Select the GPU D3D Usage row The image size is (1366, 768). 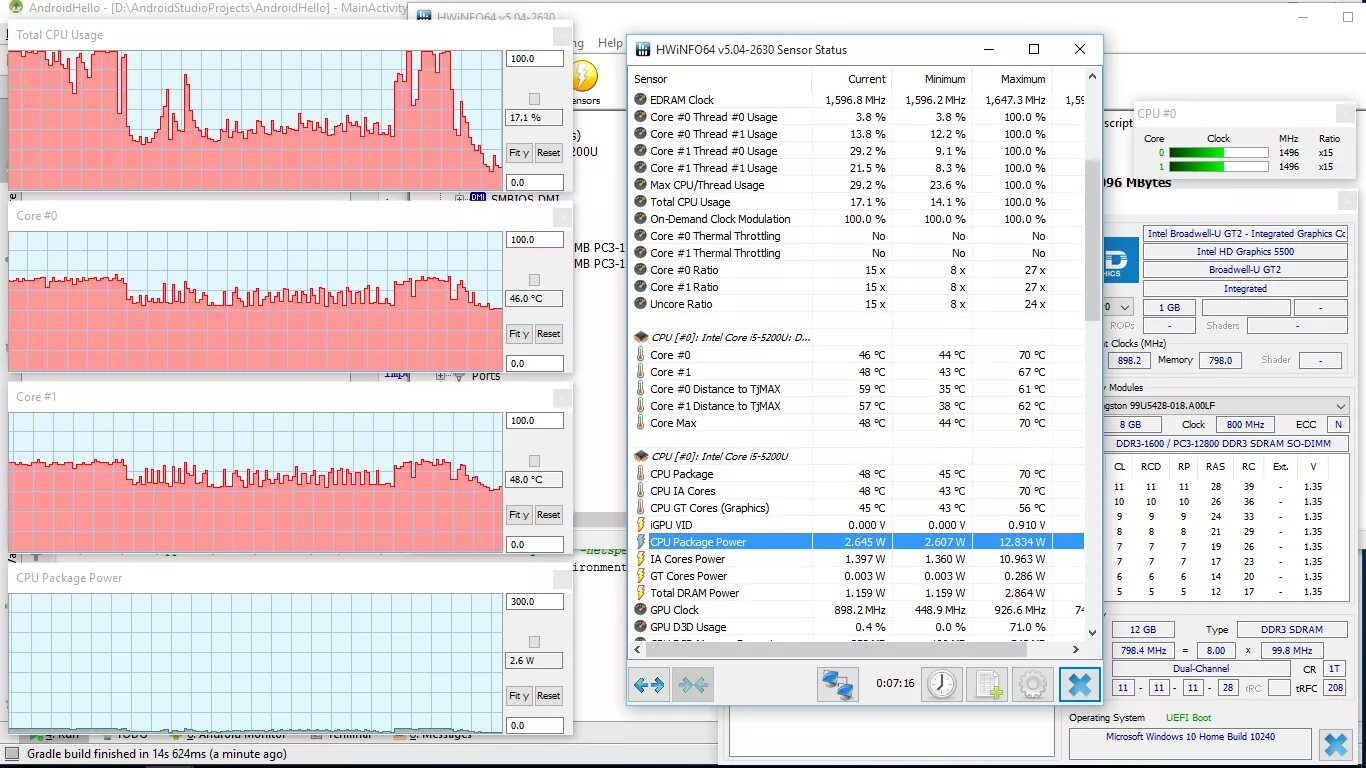[858, 627]
